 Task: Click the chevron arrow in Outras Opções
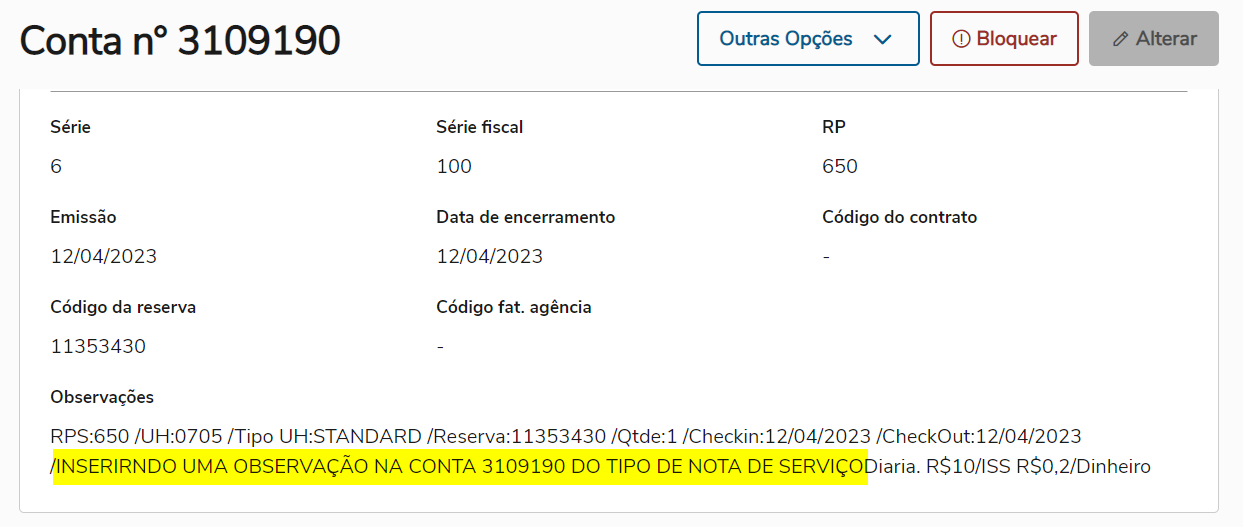[x=882, y=40]
